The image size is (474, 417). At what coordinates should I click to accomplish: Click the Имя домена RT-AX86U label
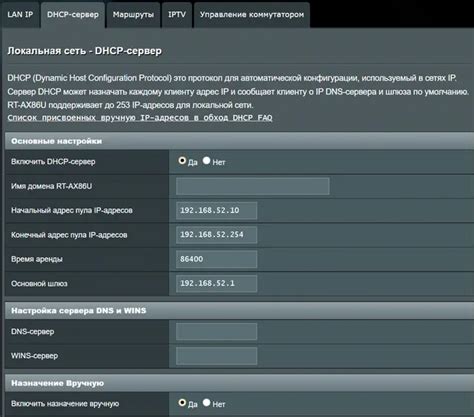52,186
